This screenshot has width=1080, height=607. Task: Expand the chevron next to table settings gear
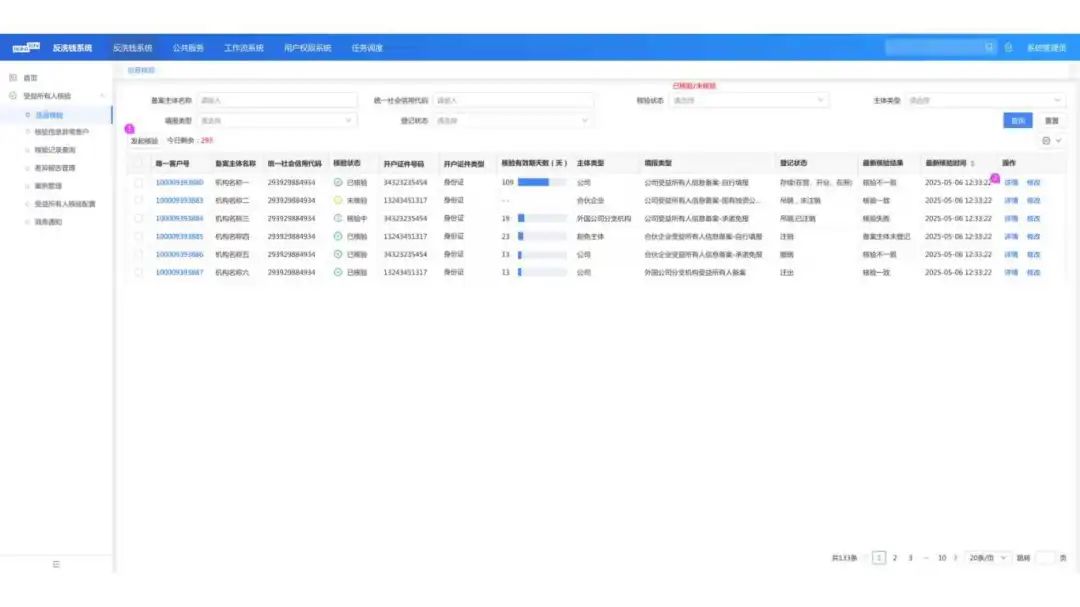coord(1059,141)
